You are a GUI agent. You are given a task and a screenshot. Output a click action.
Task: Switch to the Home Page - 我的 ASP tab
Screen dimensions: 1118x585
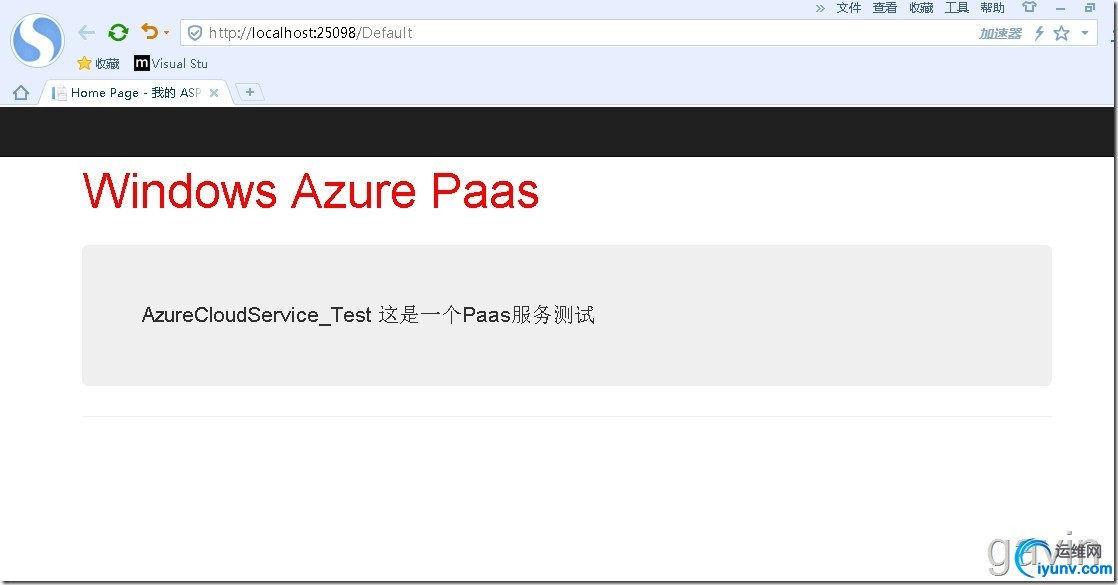[135, 93]
